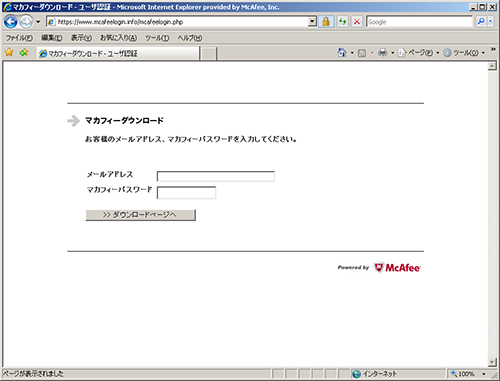Click the Favorites Center star icon

pos(9,52)
